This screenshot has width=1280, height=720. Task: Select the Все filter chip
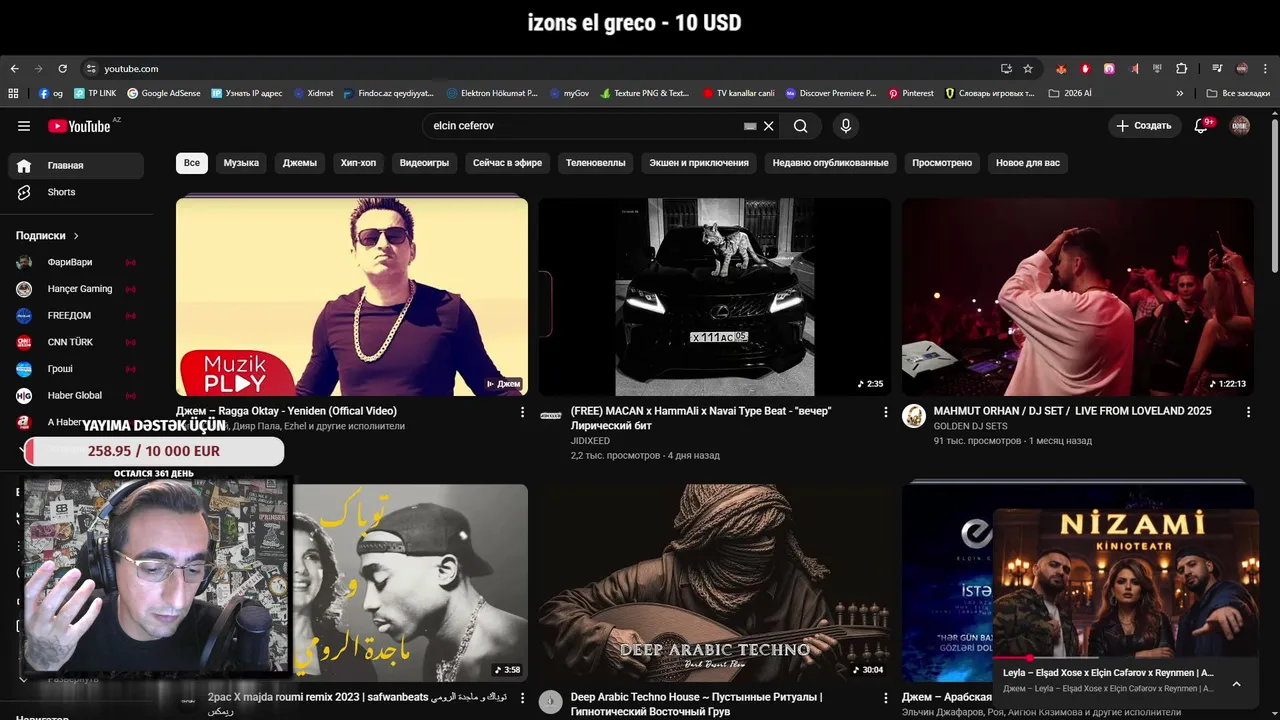(x=191, y=163)
